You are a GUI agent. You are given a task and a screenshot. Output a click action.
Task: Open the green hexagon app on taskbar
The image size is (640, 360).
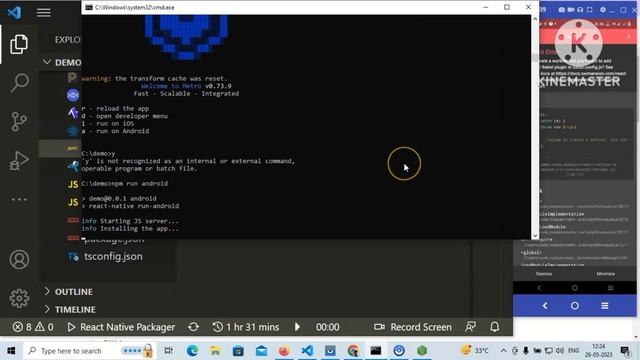[422, 351]
